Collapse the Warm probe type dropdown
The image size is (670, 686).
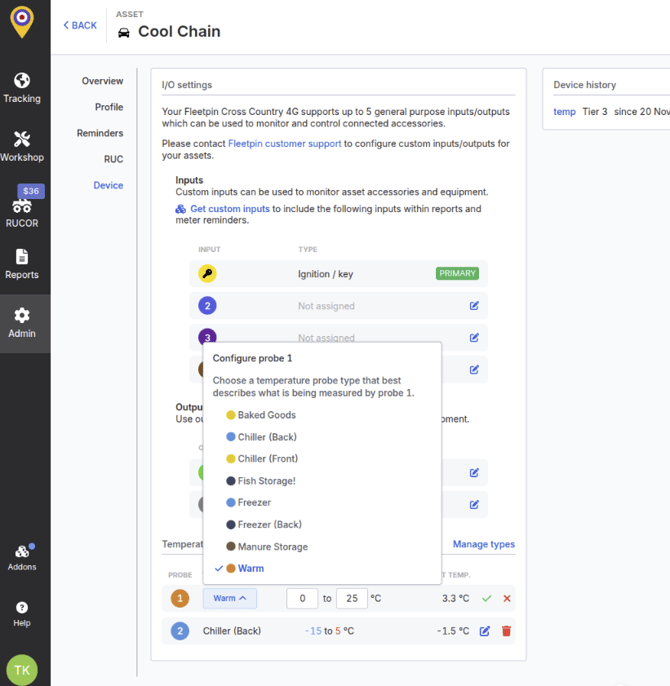click(229, 598)
